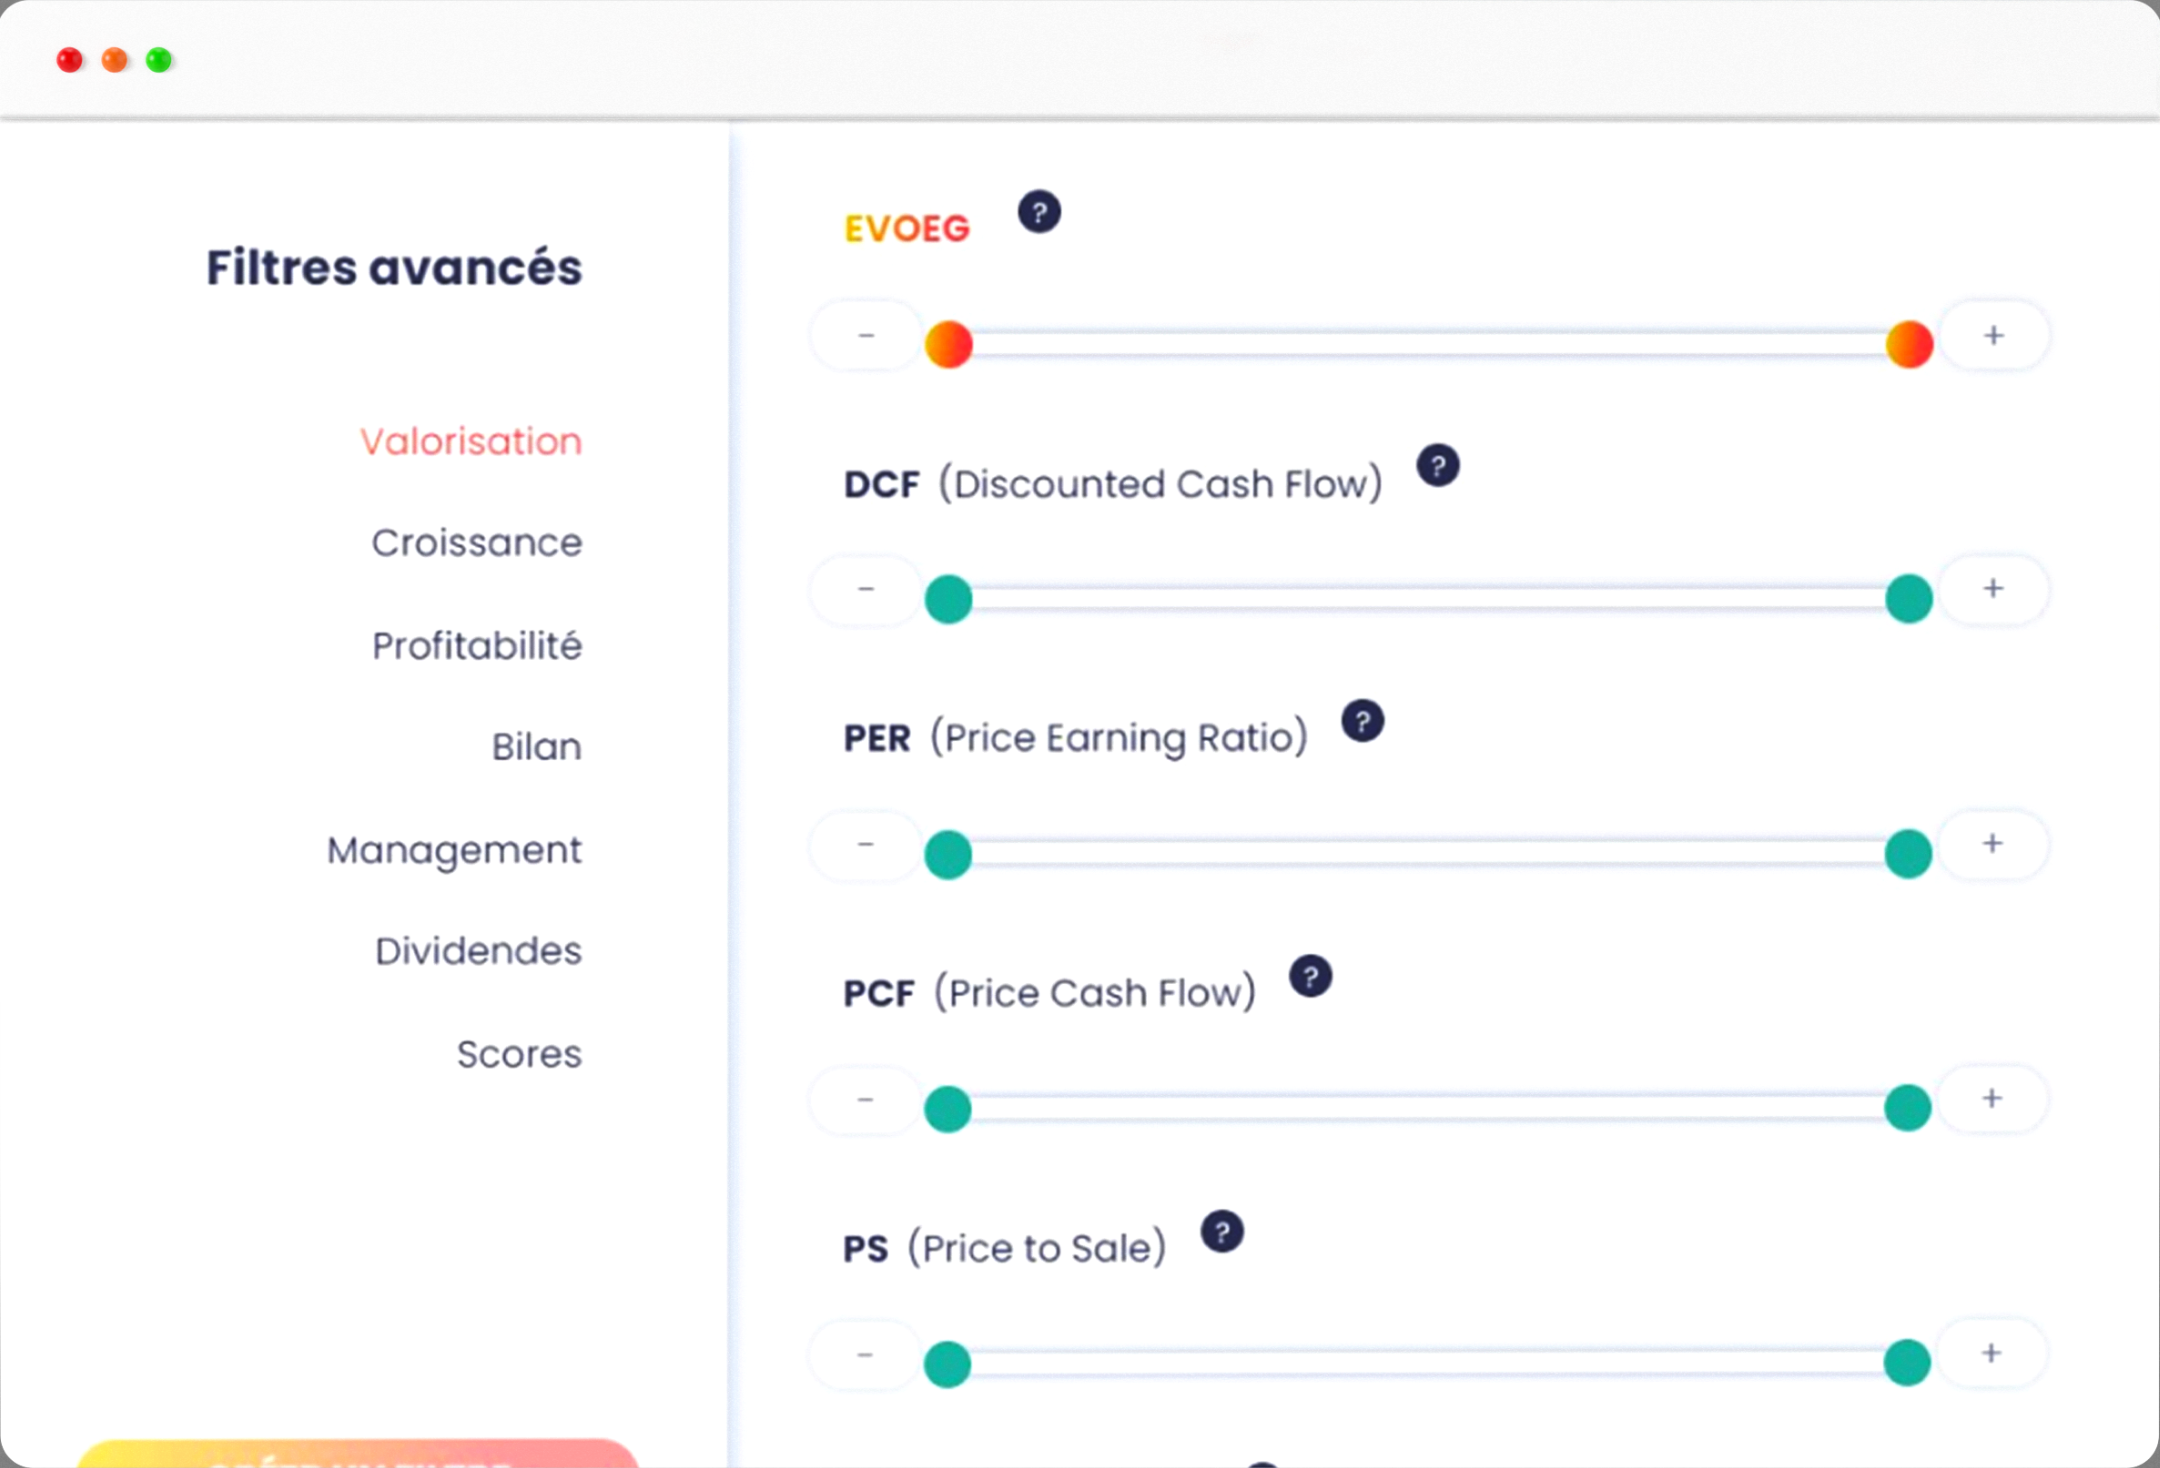Viewport: 2160px width, 1468px height.
Task: Open the EVOEG help tooltip icon
Action: tap(1039, 212)
